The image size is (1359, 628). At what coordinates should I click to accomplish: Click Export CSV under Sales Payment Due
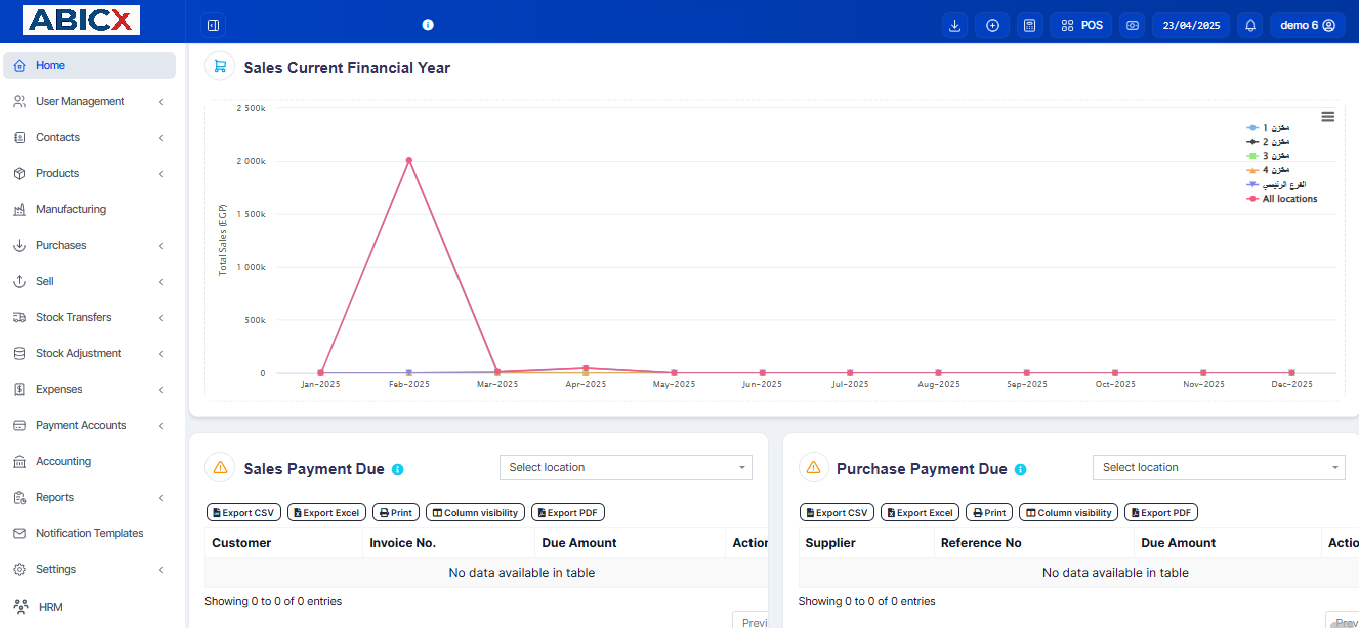(x=243, y=512)
